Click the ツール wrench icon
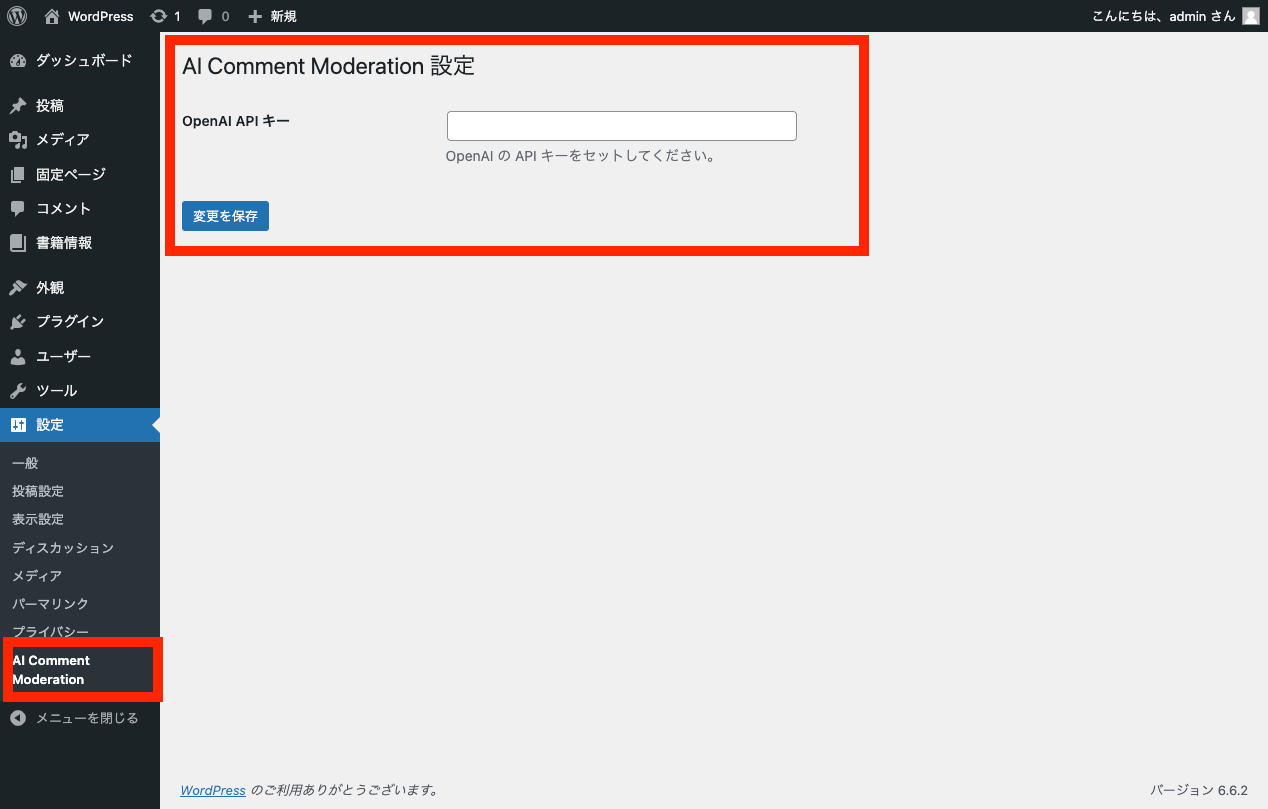Image resolution: width=1268 pixels, height=809 pixels. pyautogui.click(x=18, y=391)
